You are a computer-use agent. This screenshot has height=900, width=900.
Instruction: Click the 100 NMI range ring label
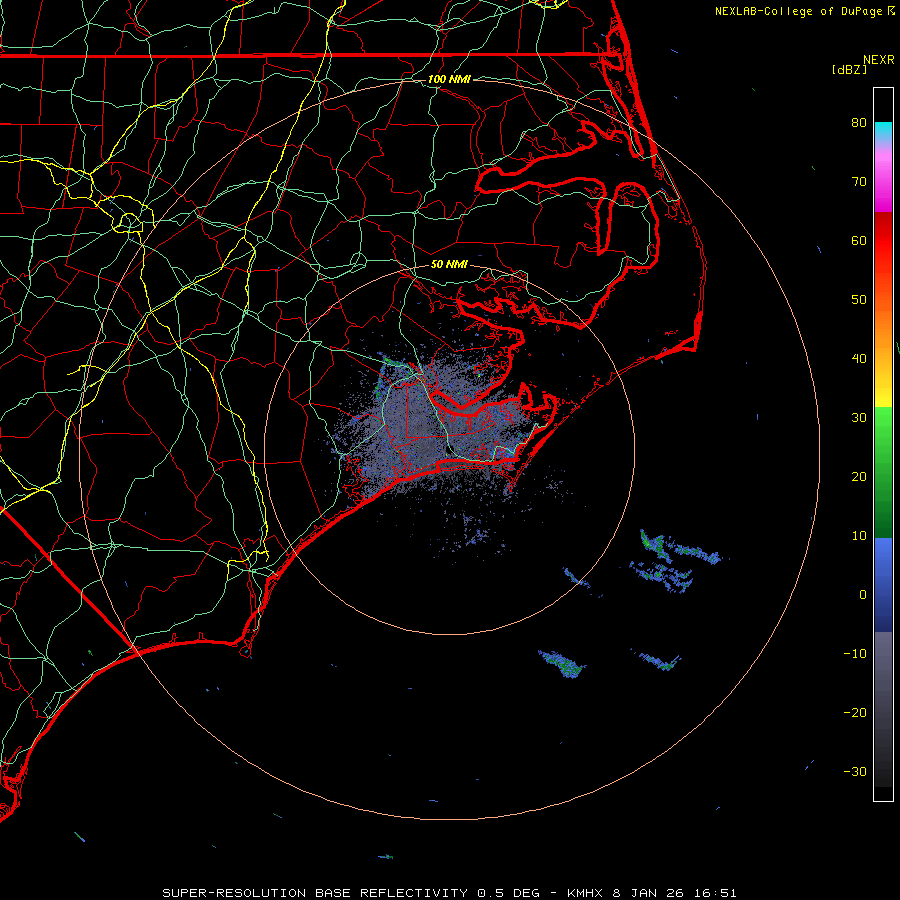click(x=449, y=79)
